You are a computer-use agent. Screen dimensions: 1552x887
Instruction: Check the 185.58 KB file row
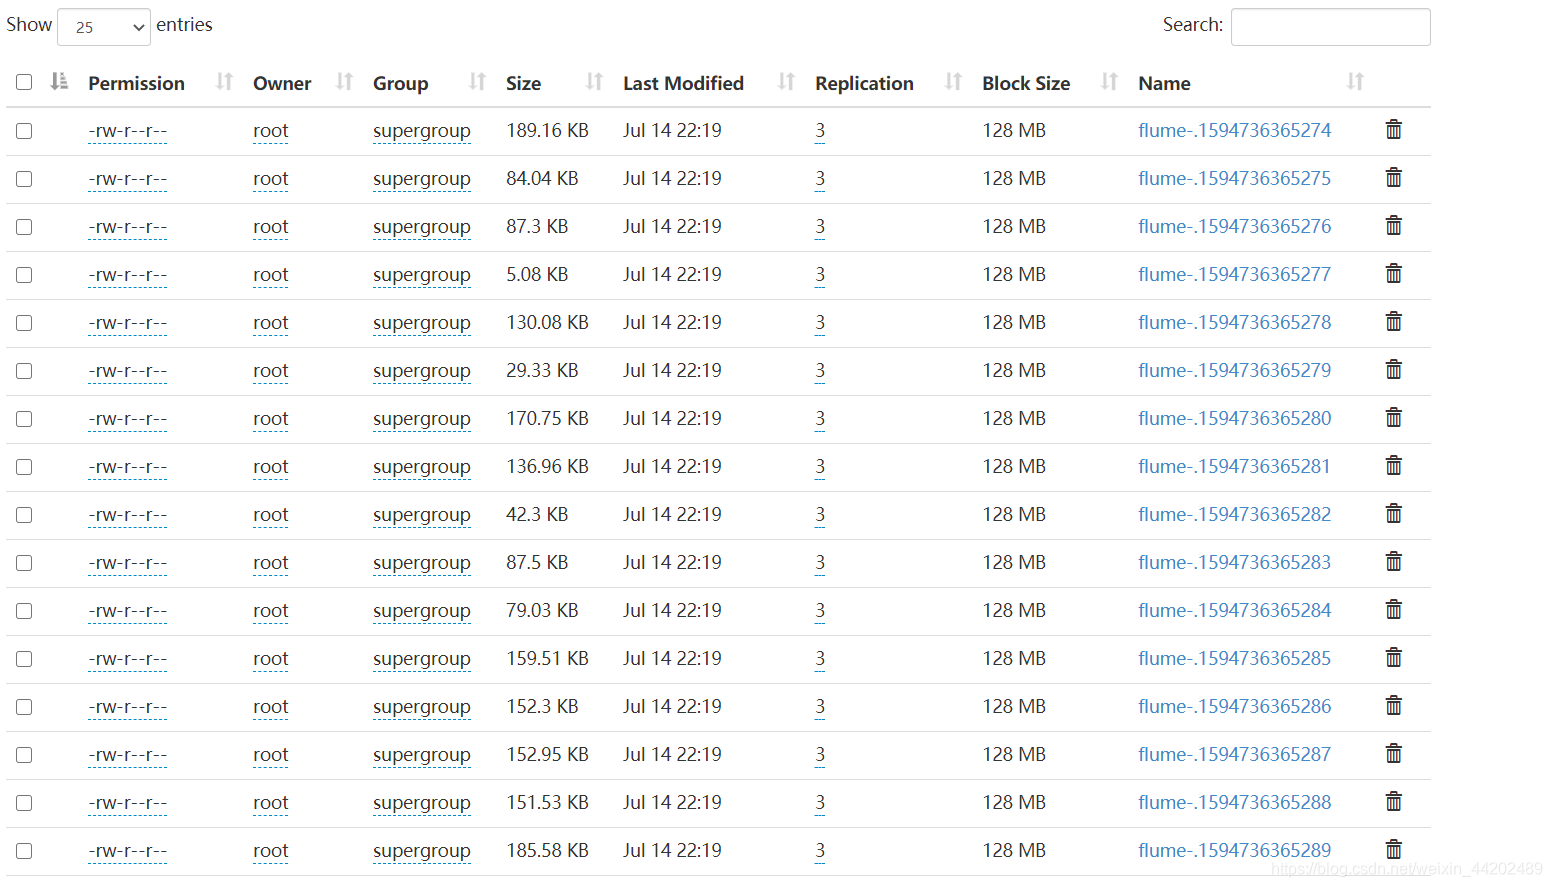tap(24, 851)
